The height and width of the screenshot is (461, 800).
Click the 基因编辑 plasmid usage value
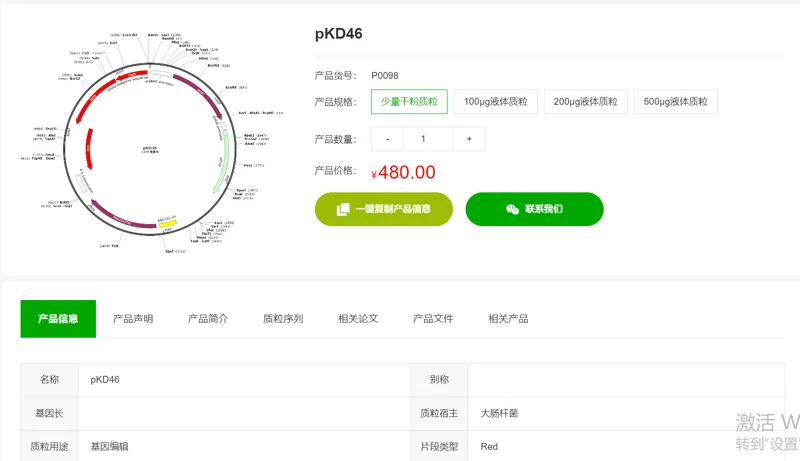109,447
